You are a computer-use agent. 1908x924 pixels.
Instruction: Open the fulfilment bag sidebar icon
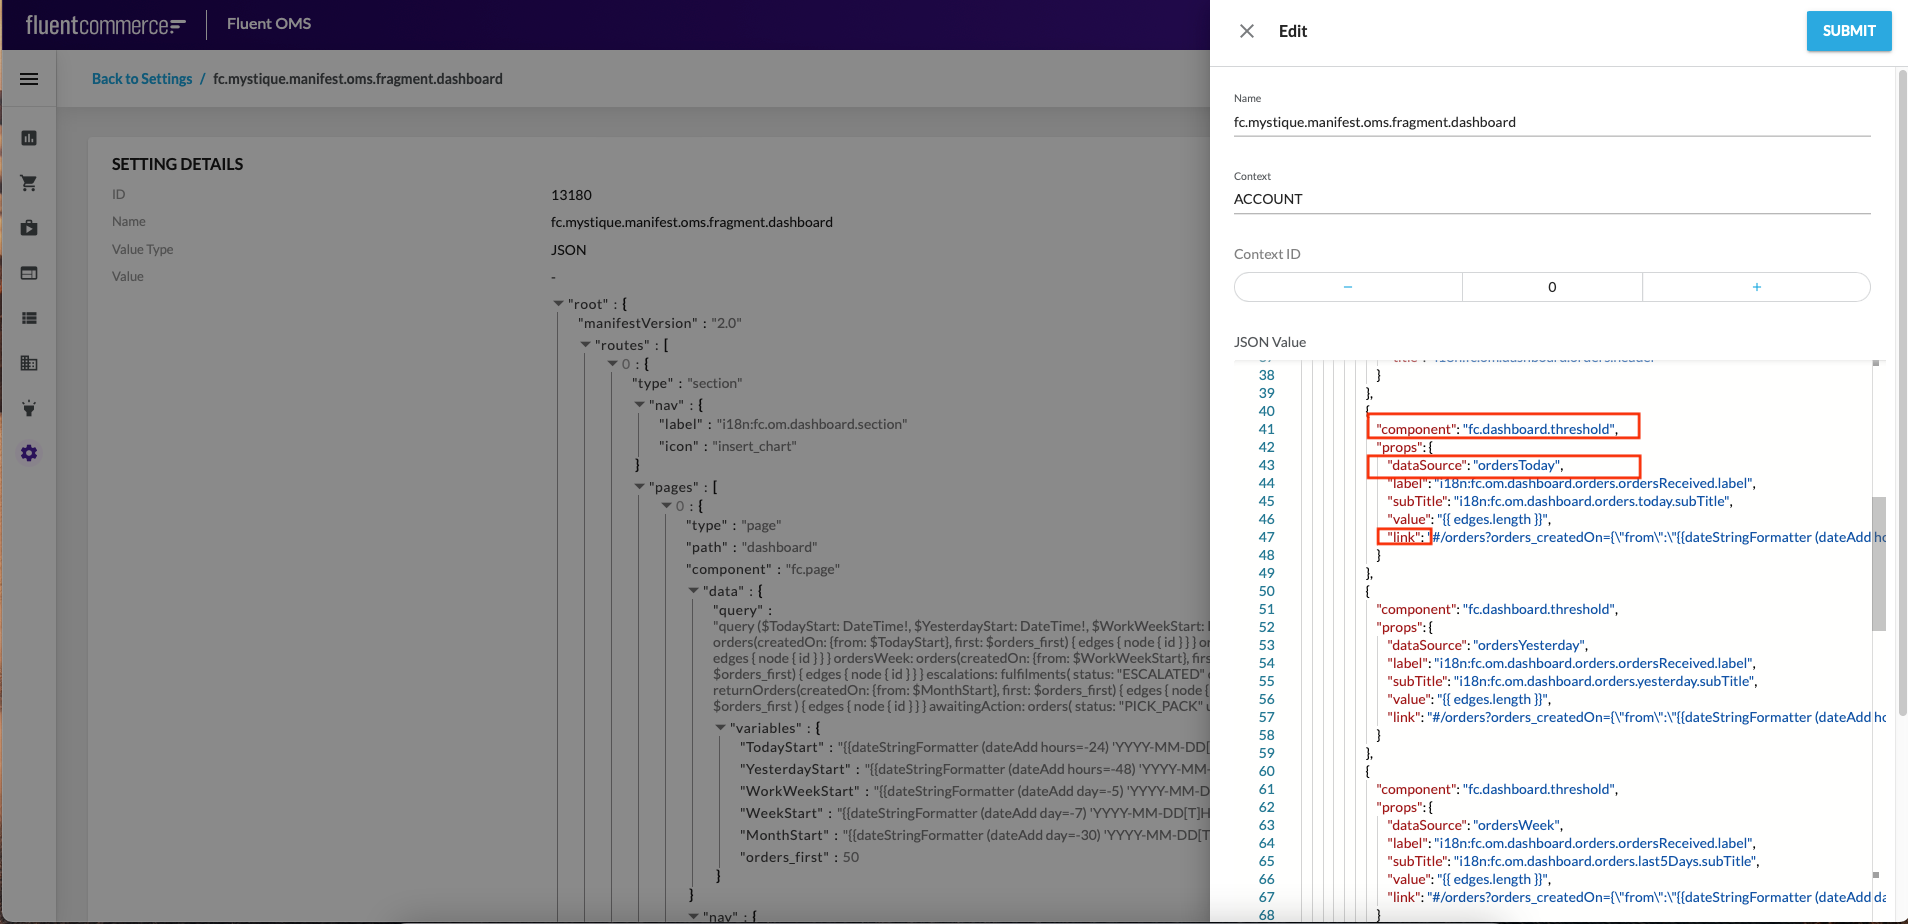pyautogui.click(x=29, y=228)
